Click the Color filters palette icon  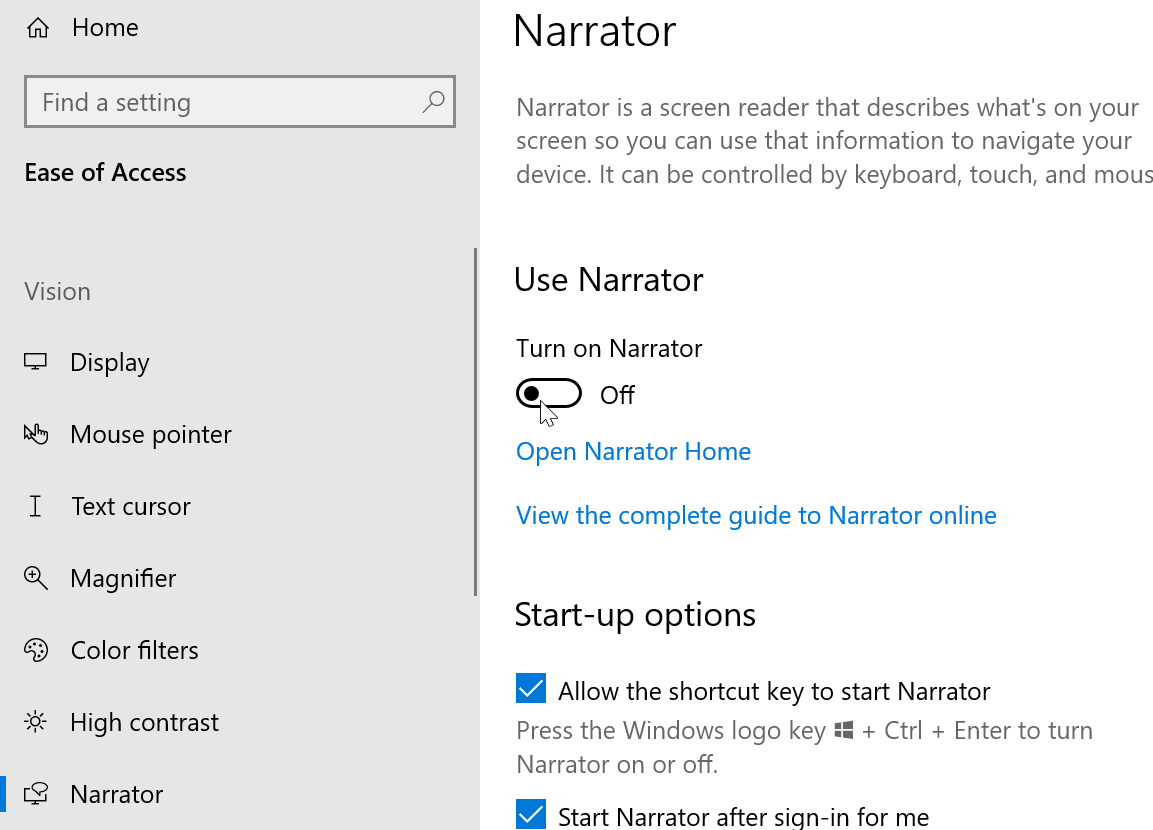point(35,650)
